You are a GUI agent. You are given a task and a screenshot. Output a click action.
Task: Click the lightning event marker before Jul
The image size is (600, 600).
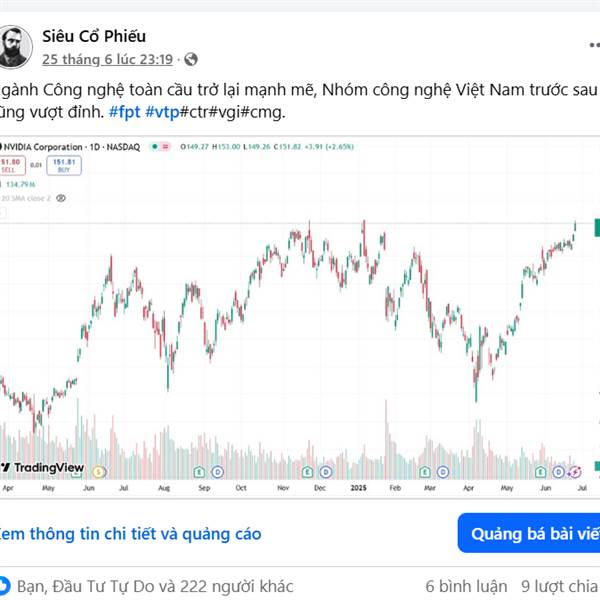575,473
